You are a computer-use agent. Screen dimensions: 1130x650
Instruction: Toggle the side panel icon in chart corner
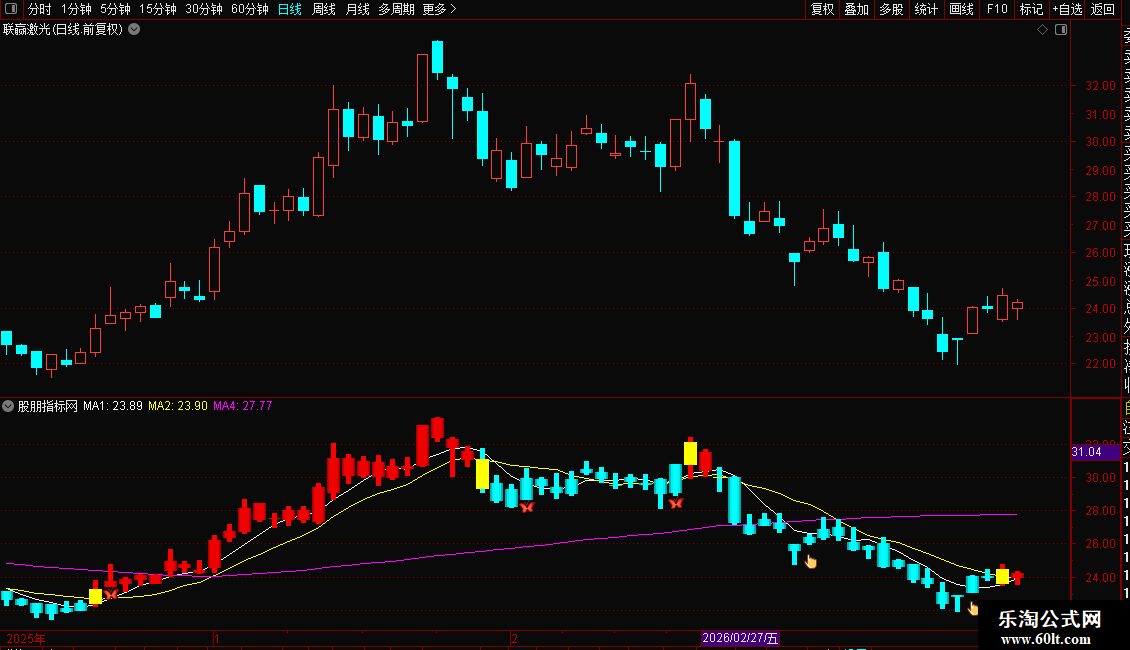[x=1061, y=30]
